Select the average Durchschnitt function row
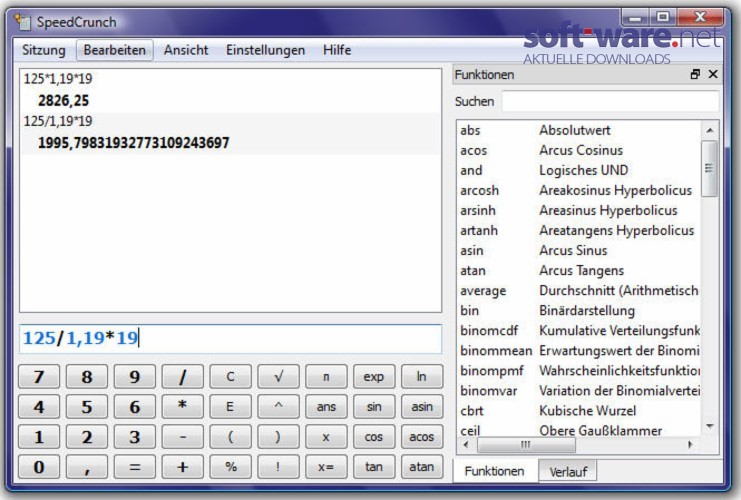 [x=579, y=291]
